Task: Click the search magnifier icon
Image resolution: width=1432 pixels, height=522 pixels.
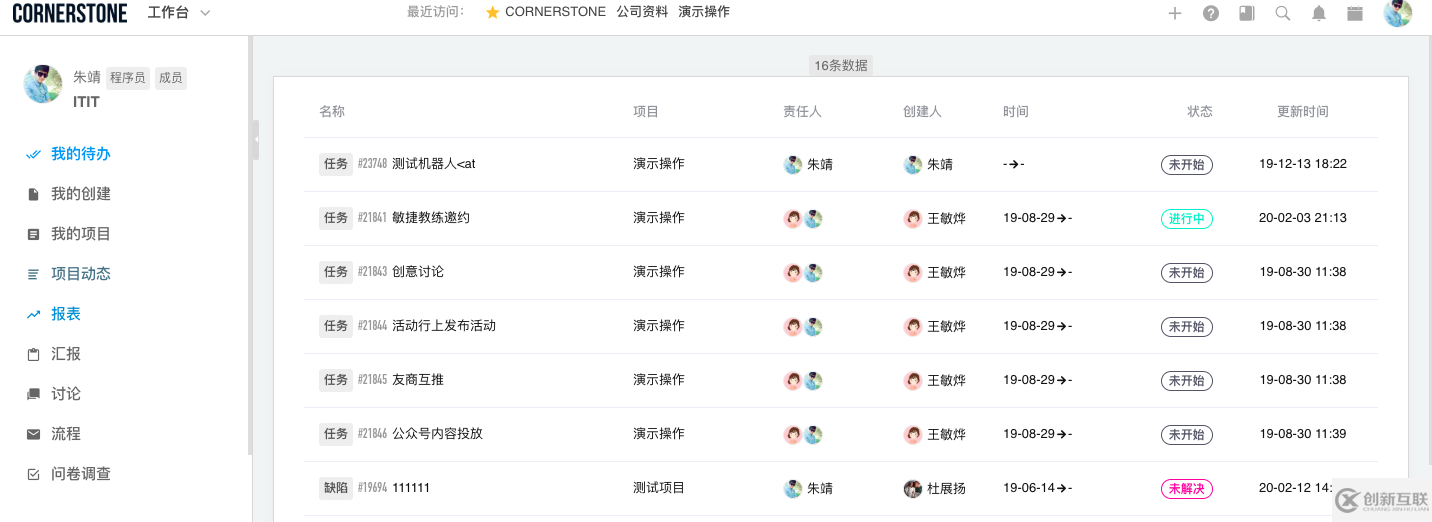Action: point(1283,13)
